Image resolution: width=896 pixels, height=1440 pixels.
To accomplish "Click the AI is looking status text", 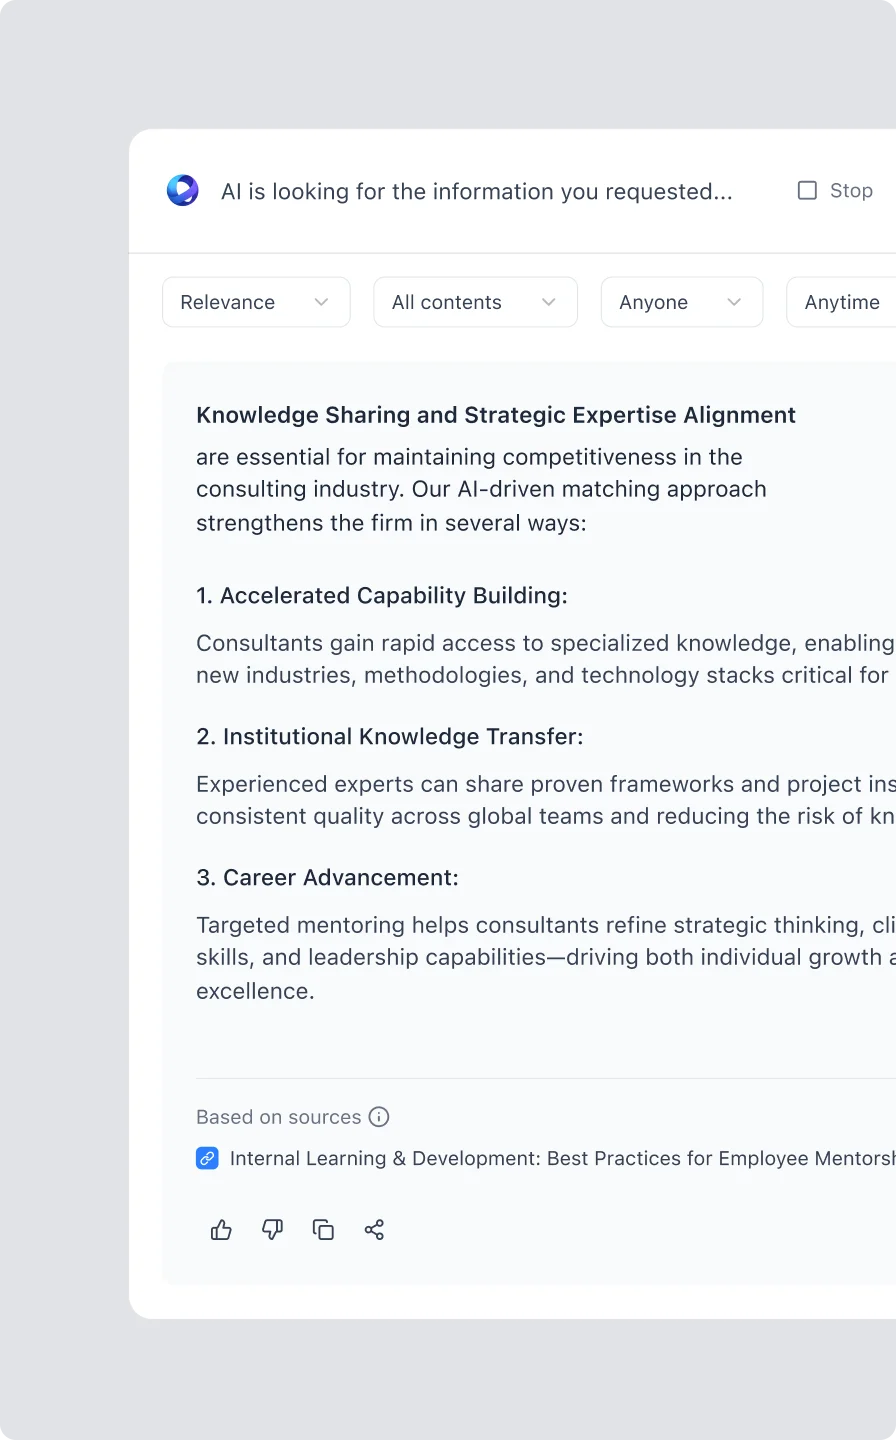I will point(477,191).
